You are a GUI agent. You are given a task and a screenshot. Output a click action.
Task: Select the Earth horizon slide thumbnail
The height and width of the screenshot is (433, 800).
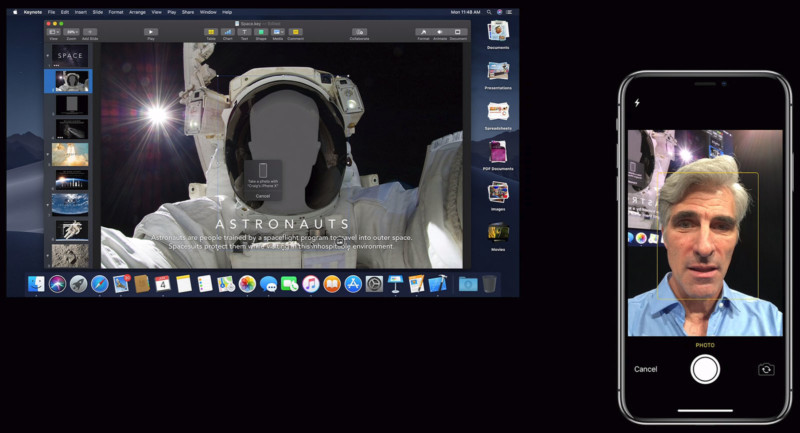pyautogui.click(x=72, y=180)
